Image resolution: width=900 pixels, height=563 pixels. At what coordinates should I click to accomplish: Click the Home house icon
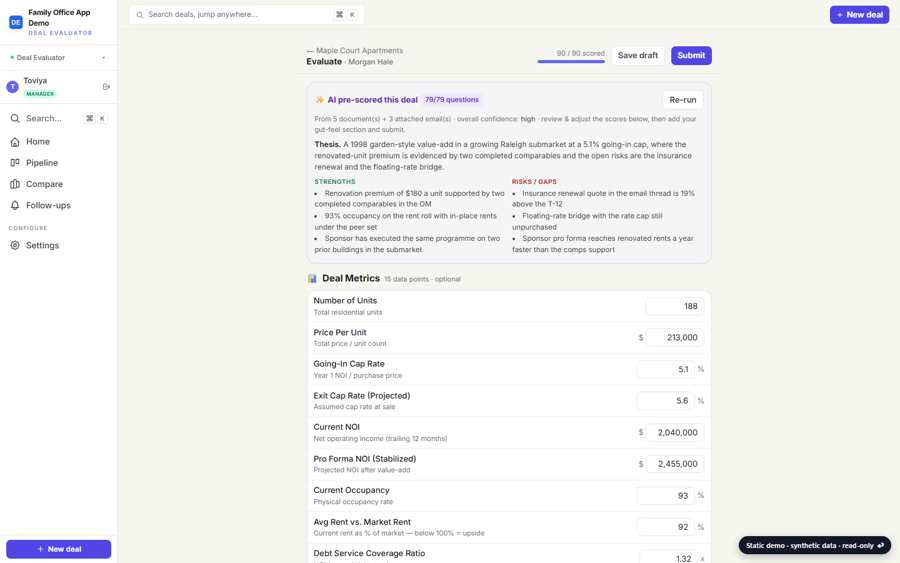point(15,142)
